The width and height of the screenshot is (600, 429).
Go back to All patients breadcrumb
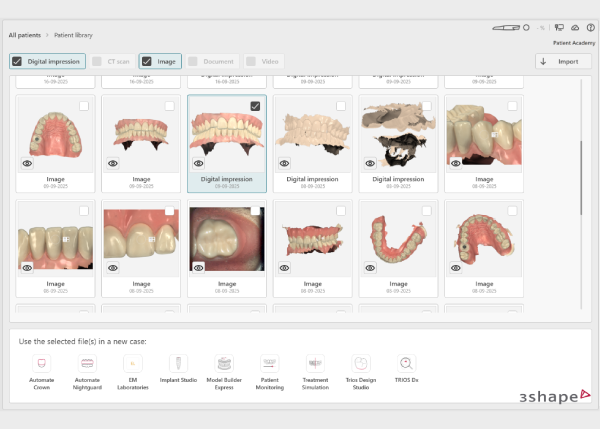click(24, 35)
